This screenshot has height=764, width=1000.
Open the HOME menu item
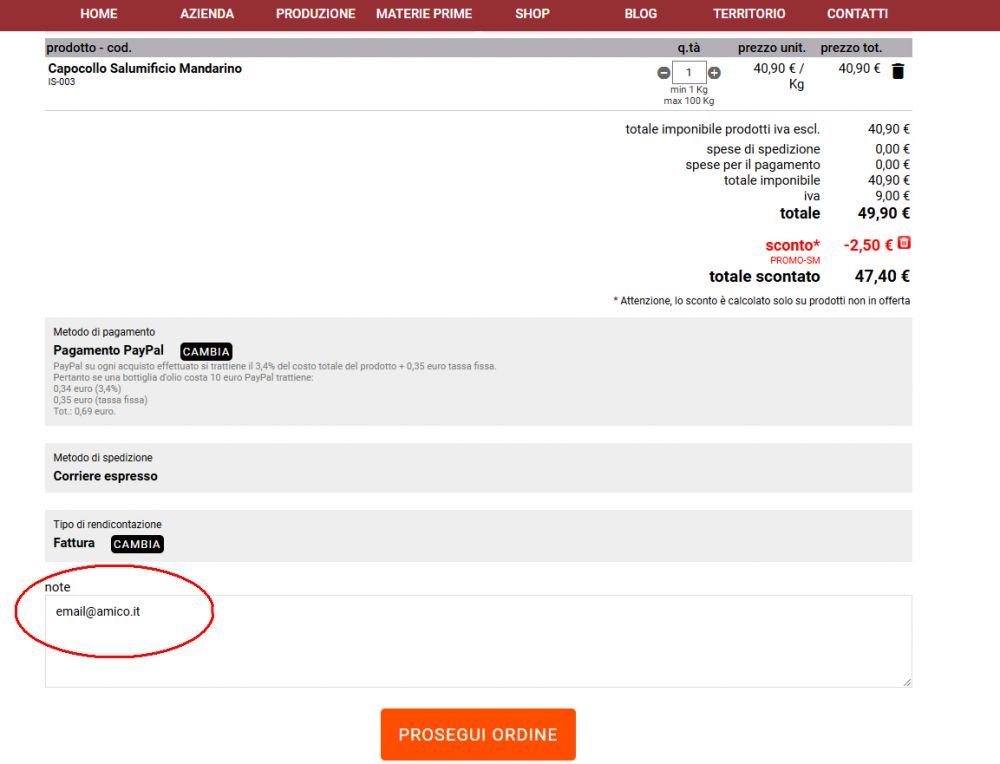coord(98,14)
